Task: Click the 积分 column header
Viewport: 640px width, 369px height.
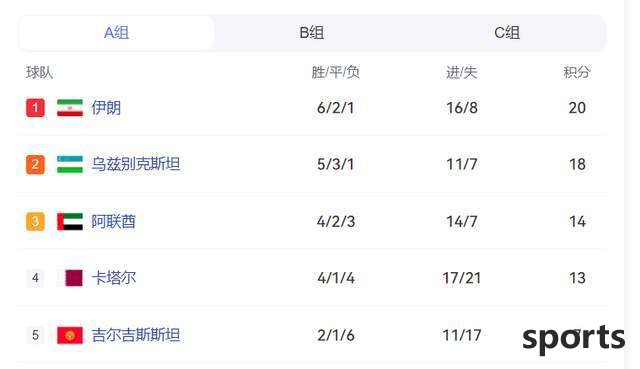Action: click(577, 73)
